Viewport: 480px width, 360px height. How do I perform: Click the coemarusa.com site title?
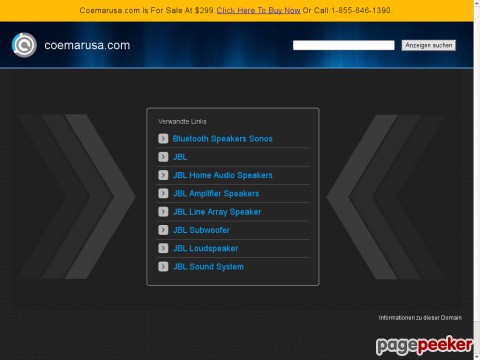pyautogui.click(x=87, y=45)
